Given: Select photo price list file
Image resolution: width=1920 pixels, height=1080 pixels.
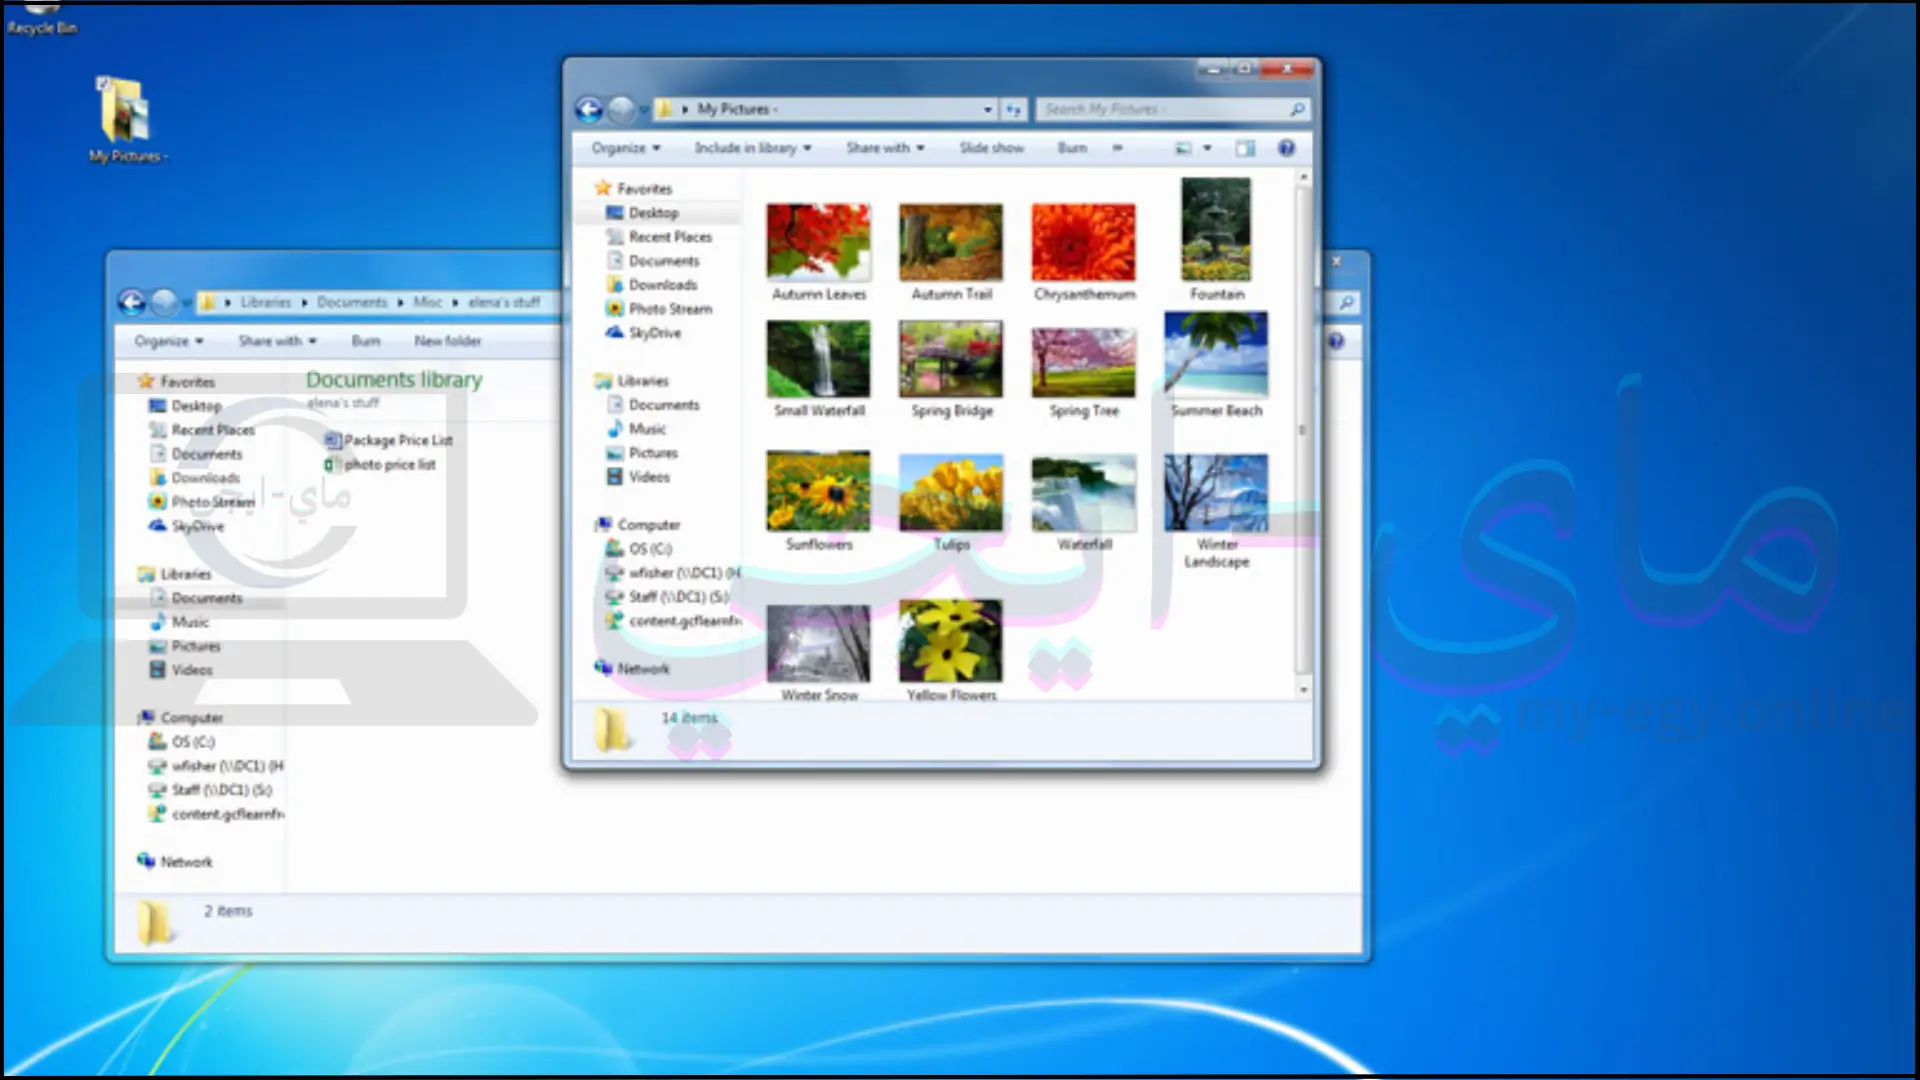Looking at the screenshot, I should [380, 465].
